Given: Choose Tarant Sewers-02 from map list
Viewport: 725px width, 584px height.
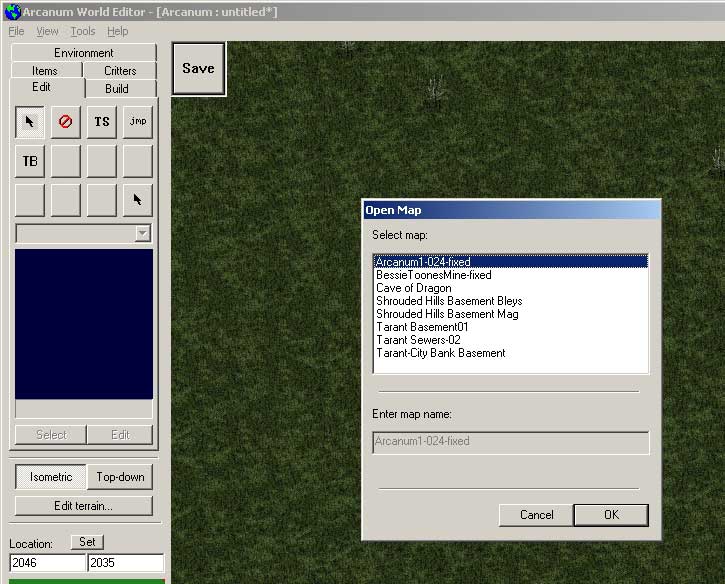Looking at the screenshot, I should pyautogui.click(x=418, y=340).
